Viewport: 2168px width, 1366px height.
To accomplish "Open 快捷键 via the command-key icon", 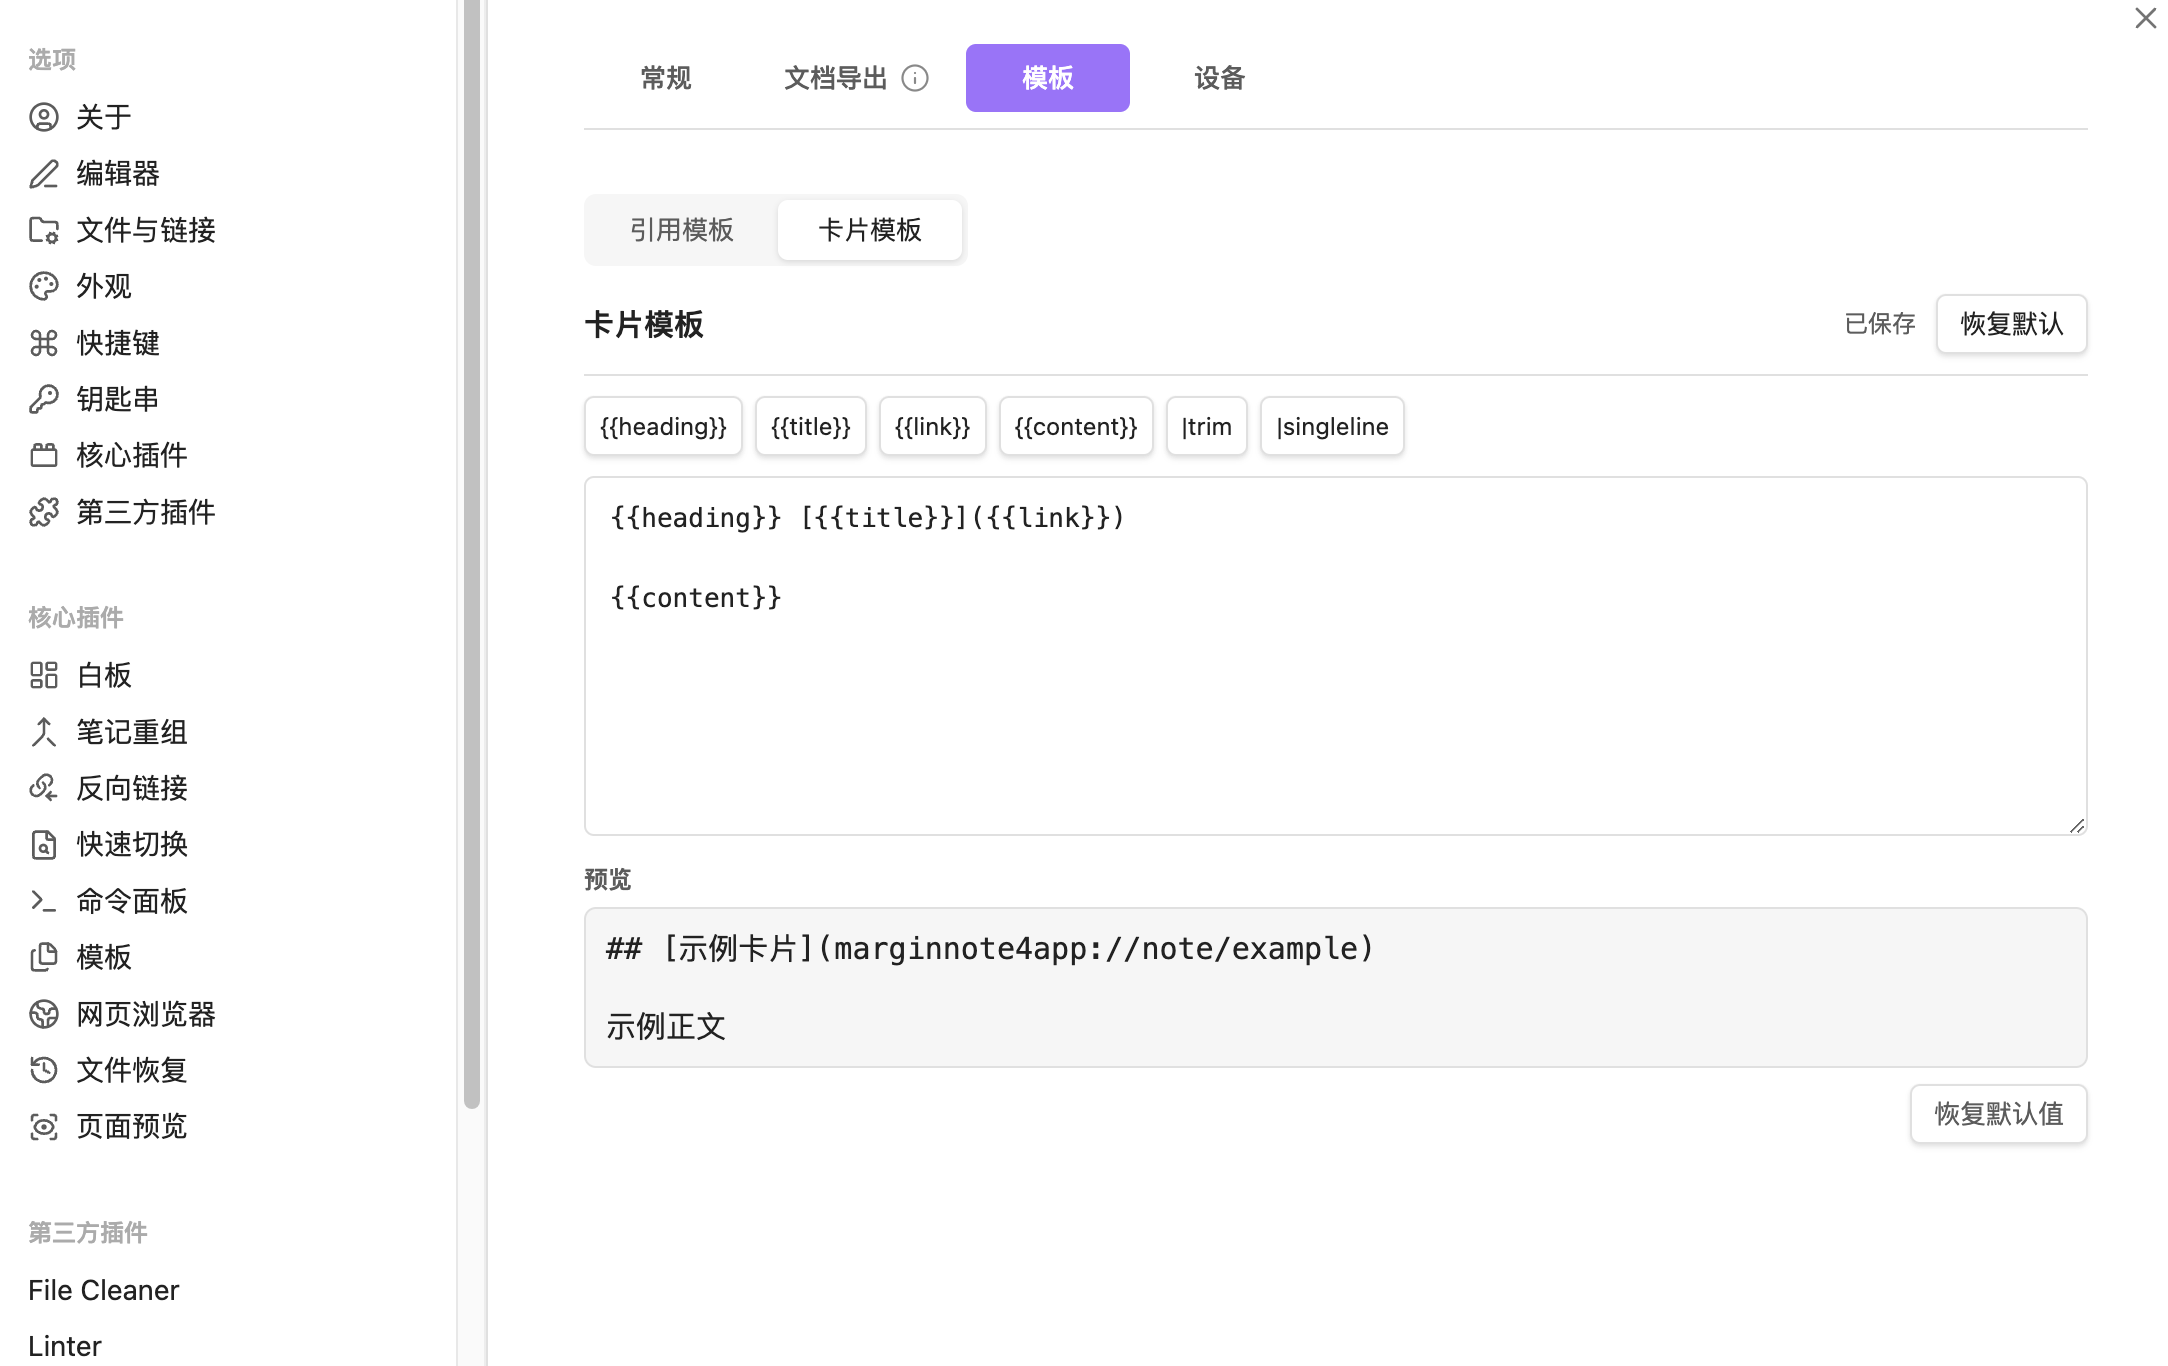I will pos(43,343).
